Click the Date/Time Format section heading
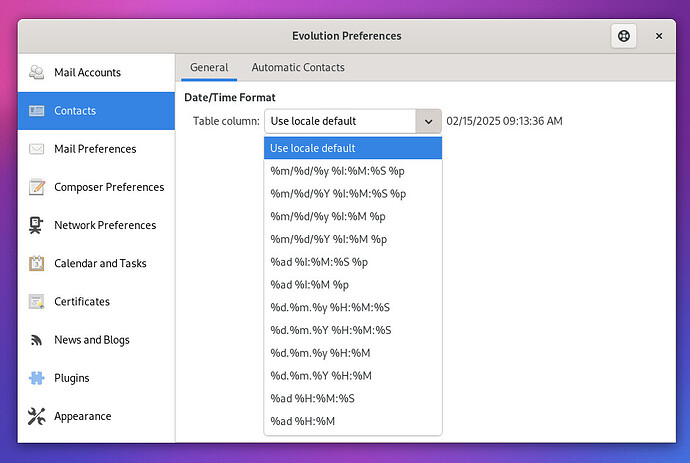 click(x=230, y=97)
